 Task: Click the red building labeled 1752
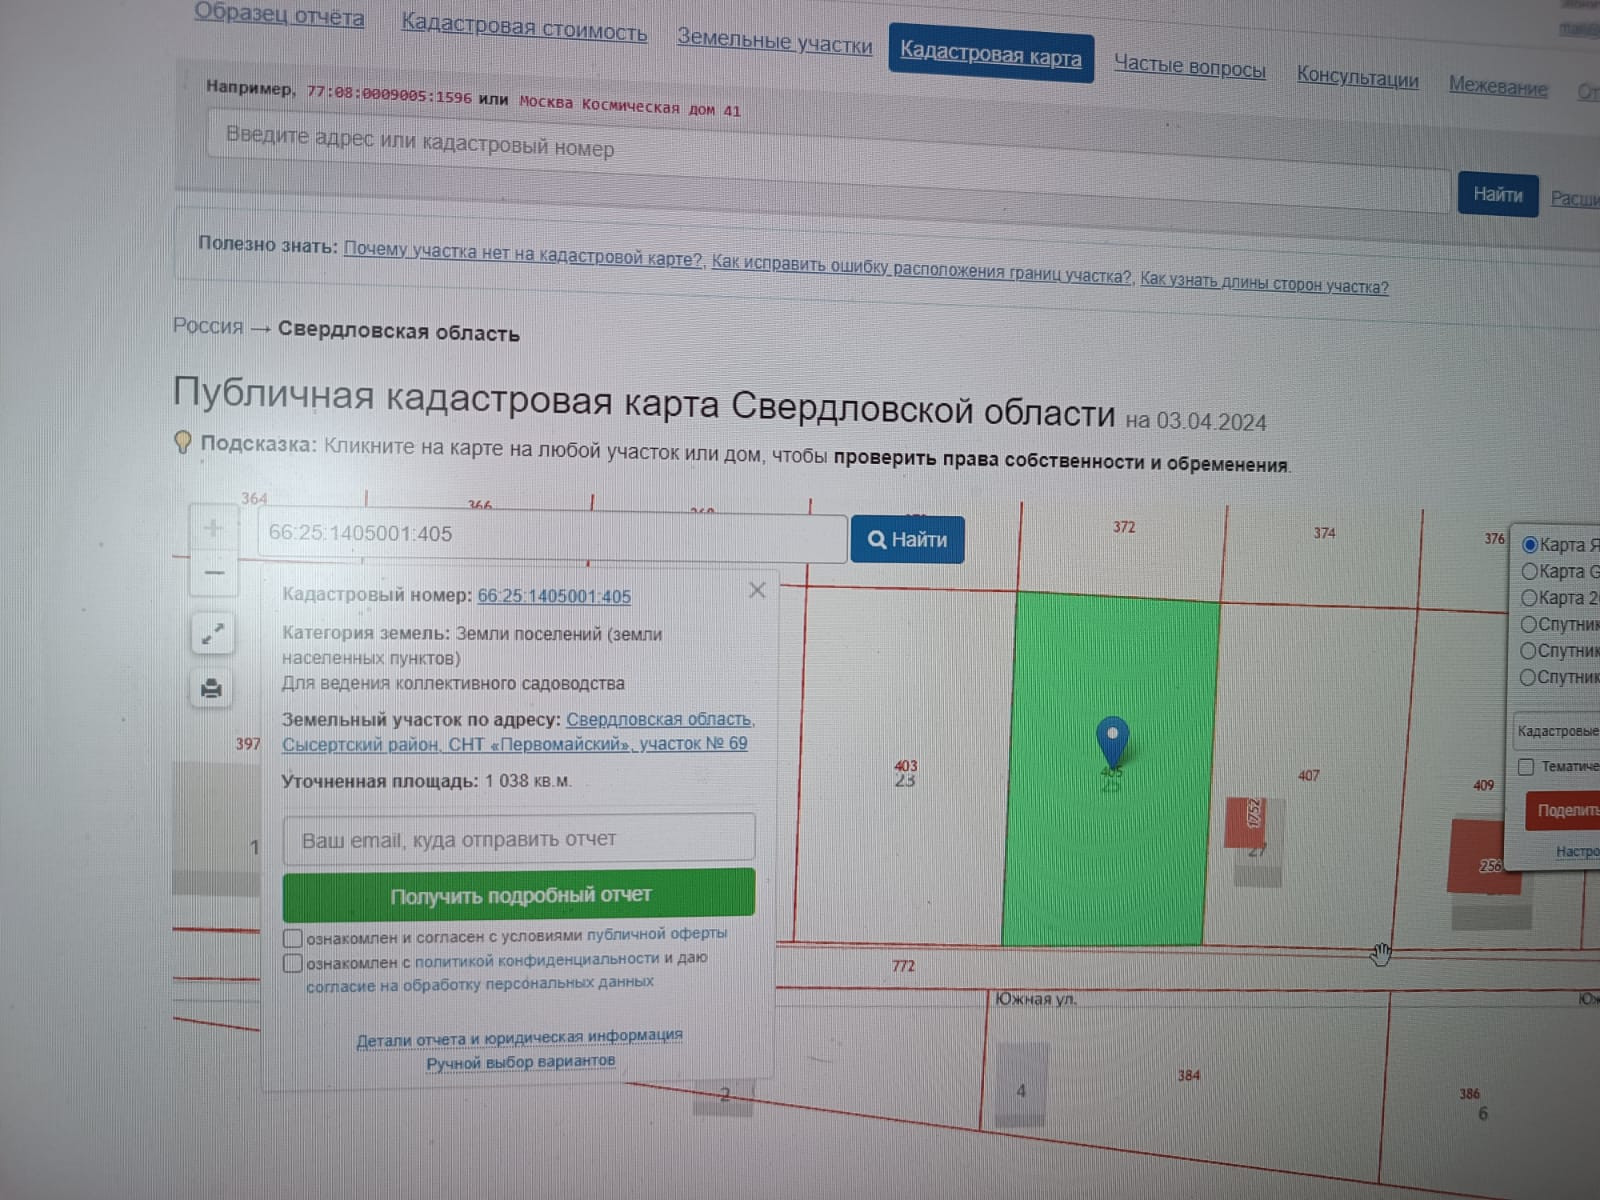click(x=1246, y=821)
